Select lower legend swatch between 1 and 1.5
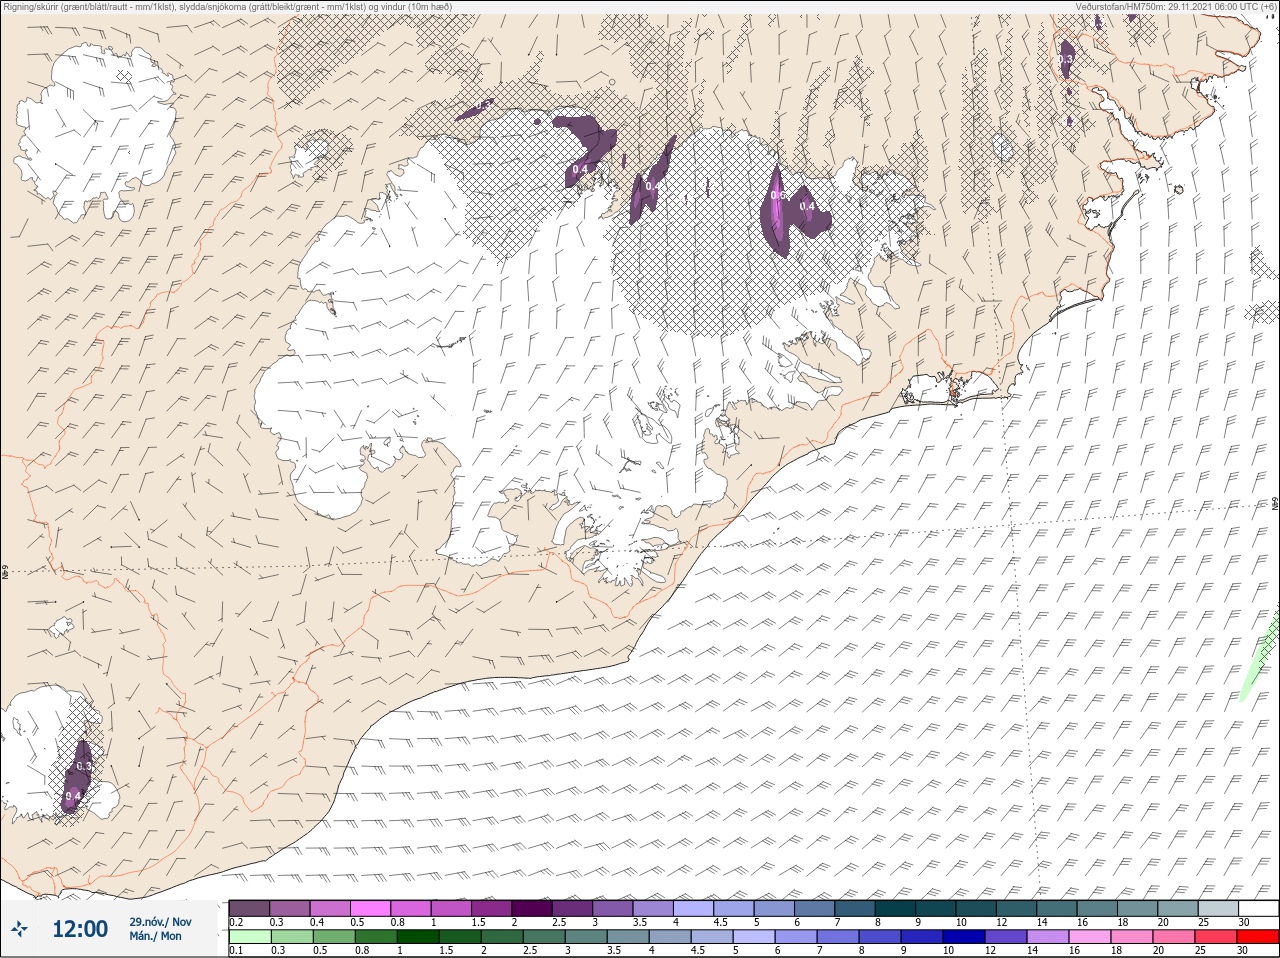Viewport: 1280px width, 958px height. coord(418,937)
